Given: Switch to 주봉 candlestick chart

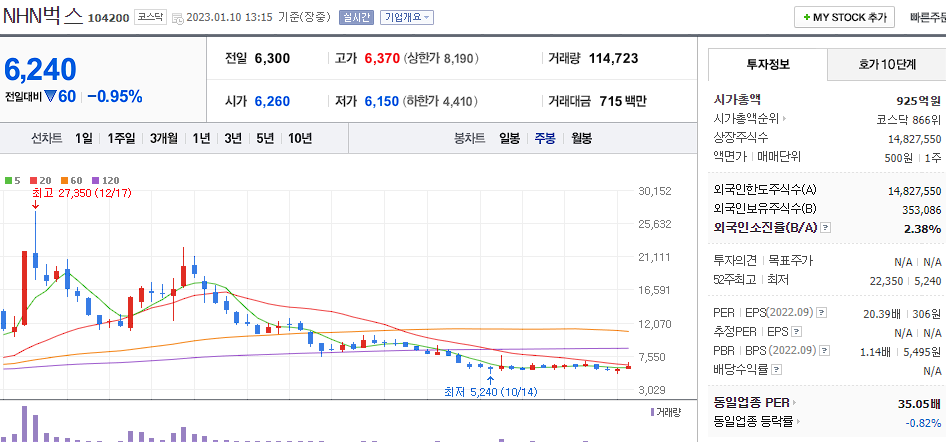Looking at the screenshot, I should [x=545, y=138].
